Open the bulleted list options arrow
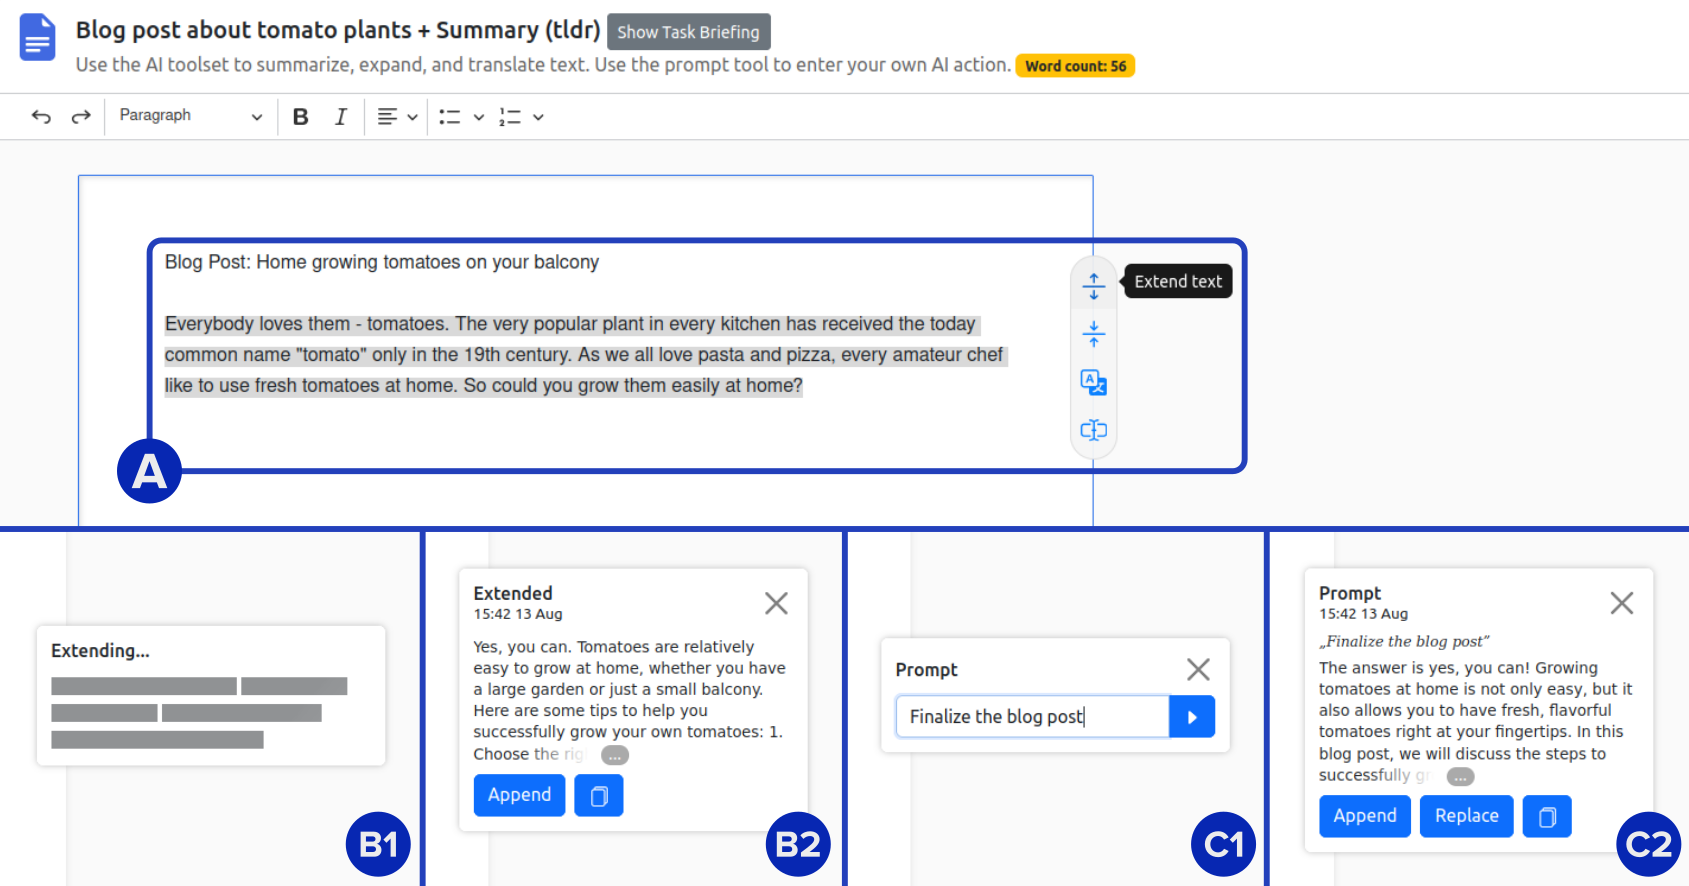 pyautogui.click(x=479, y=117)
